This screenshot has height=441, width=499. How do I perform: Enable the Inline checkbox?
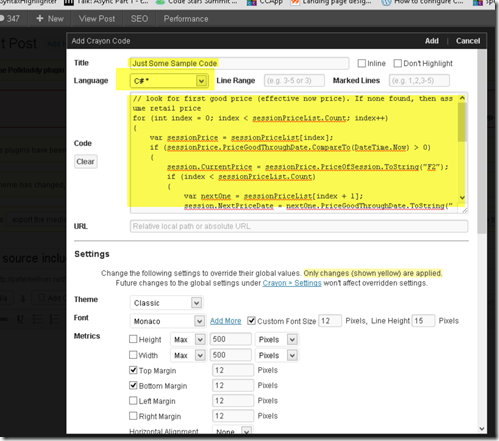[x=361, y=63]
